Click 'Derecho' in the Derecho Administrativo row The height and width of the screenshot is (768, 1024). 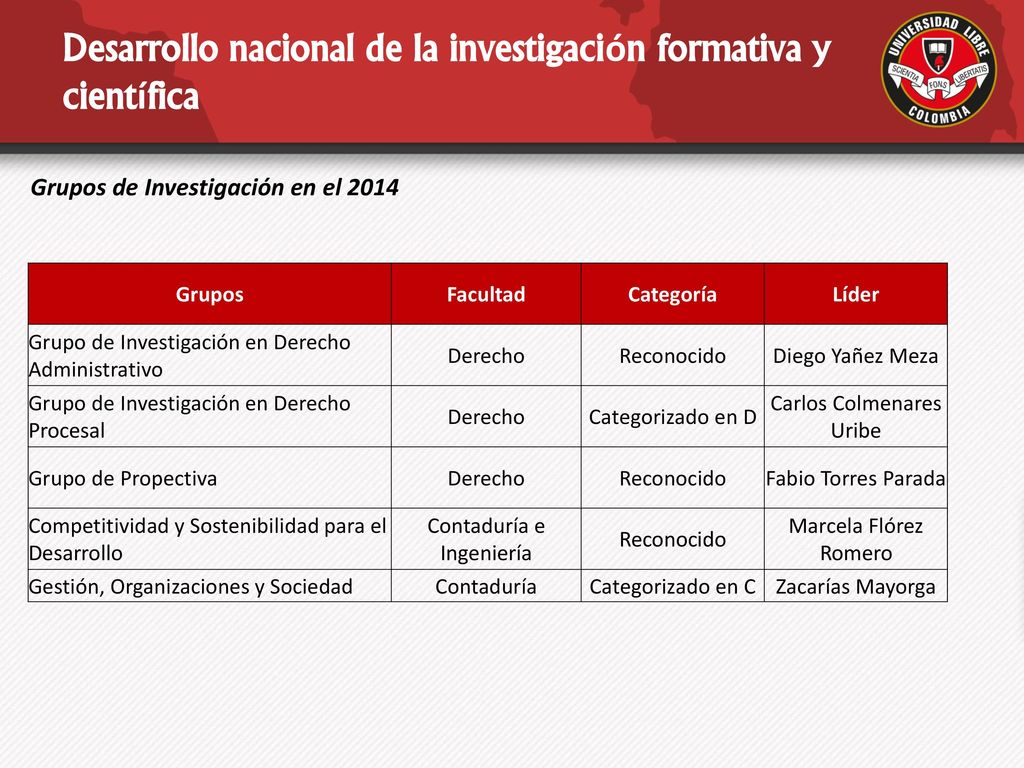(x=486, y=356)
